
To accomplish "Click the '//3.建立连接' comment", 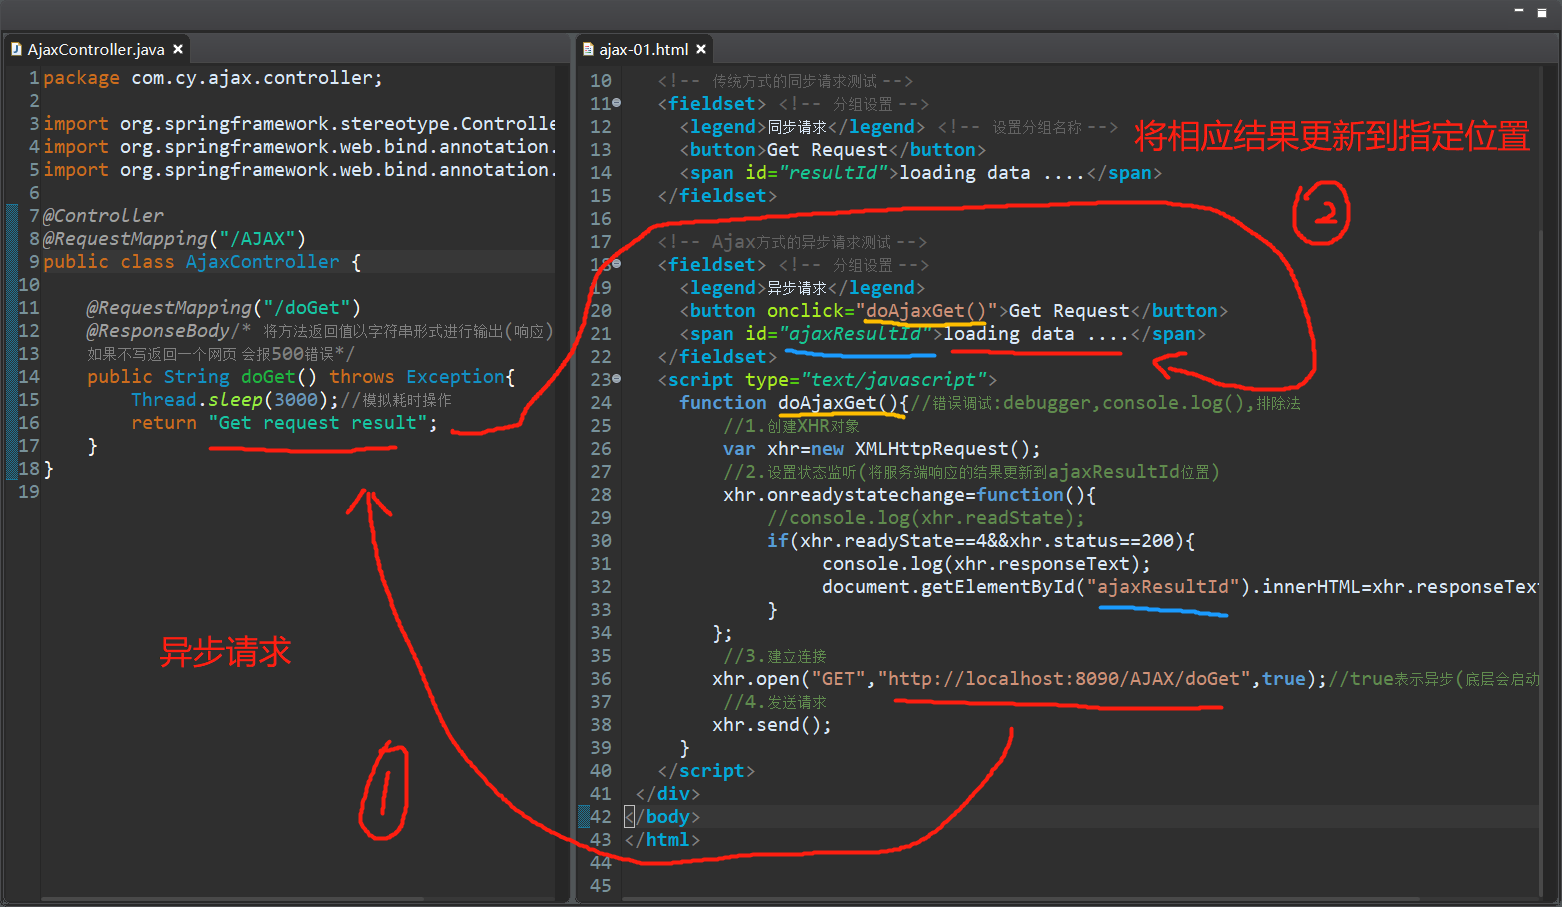I will 775,656.
